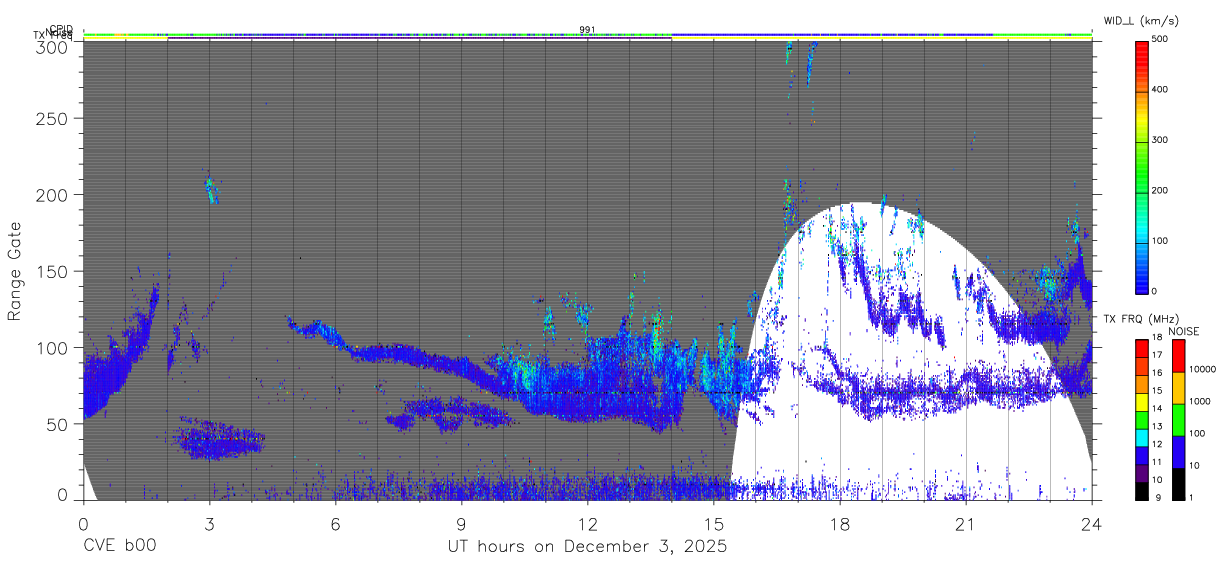Screen dimensions: 1228x567
Task: Pick the green middle of the WID colorbar
Action: (1142, 166)
